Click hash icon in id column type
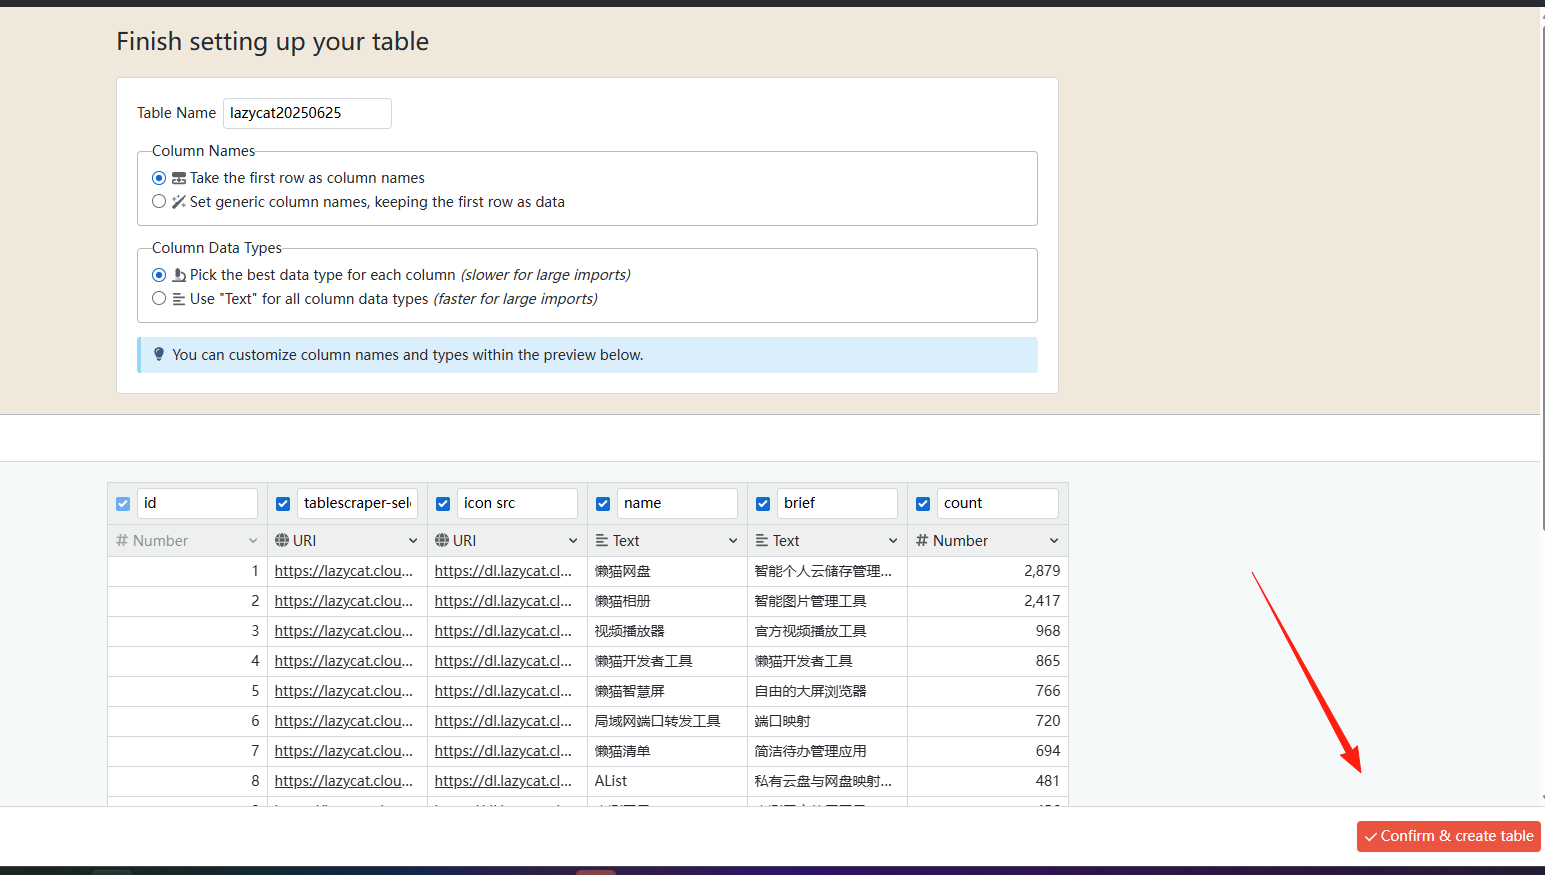This screenshot has height=875, width=1545. point(122,540)
